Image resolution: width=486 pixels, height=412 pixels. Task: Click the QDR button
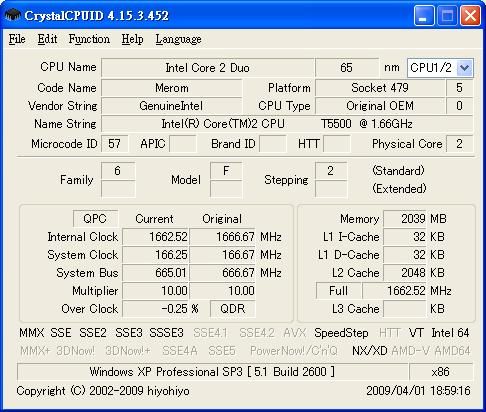[x=233, y=309]
